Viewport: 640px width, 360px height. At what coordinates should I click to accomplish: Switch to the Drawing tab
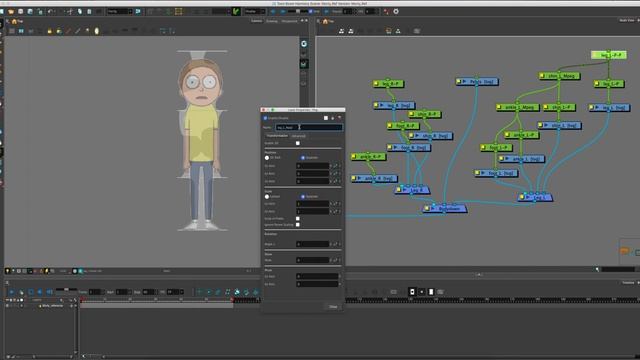pyautogui.click(x=272, y=21)
